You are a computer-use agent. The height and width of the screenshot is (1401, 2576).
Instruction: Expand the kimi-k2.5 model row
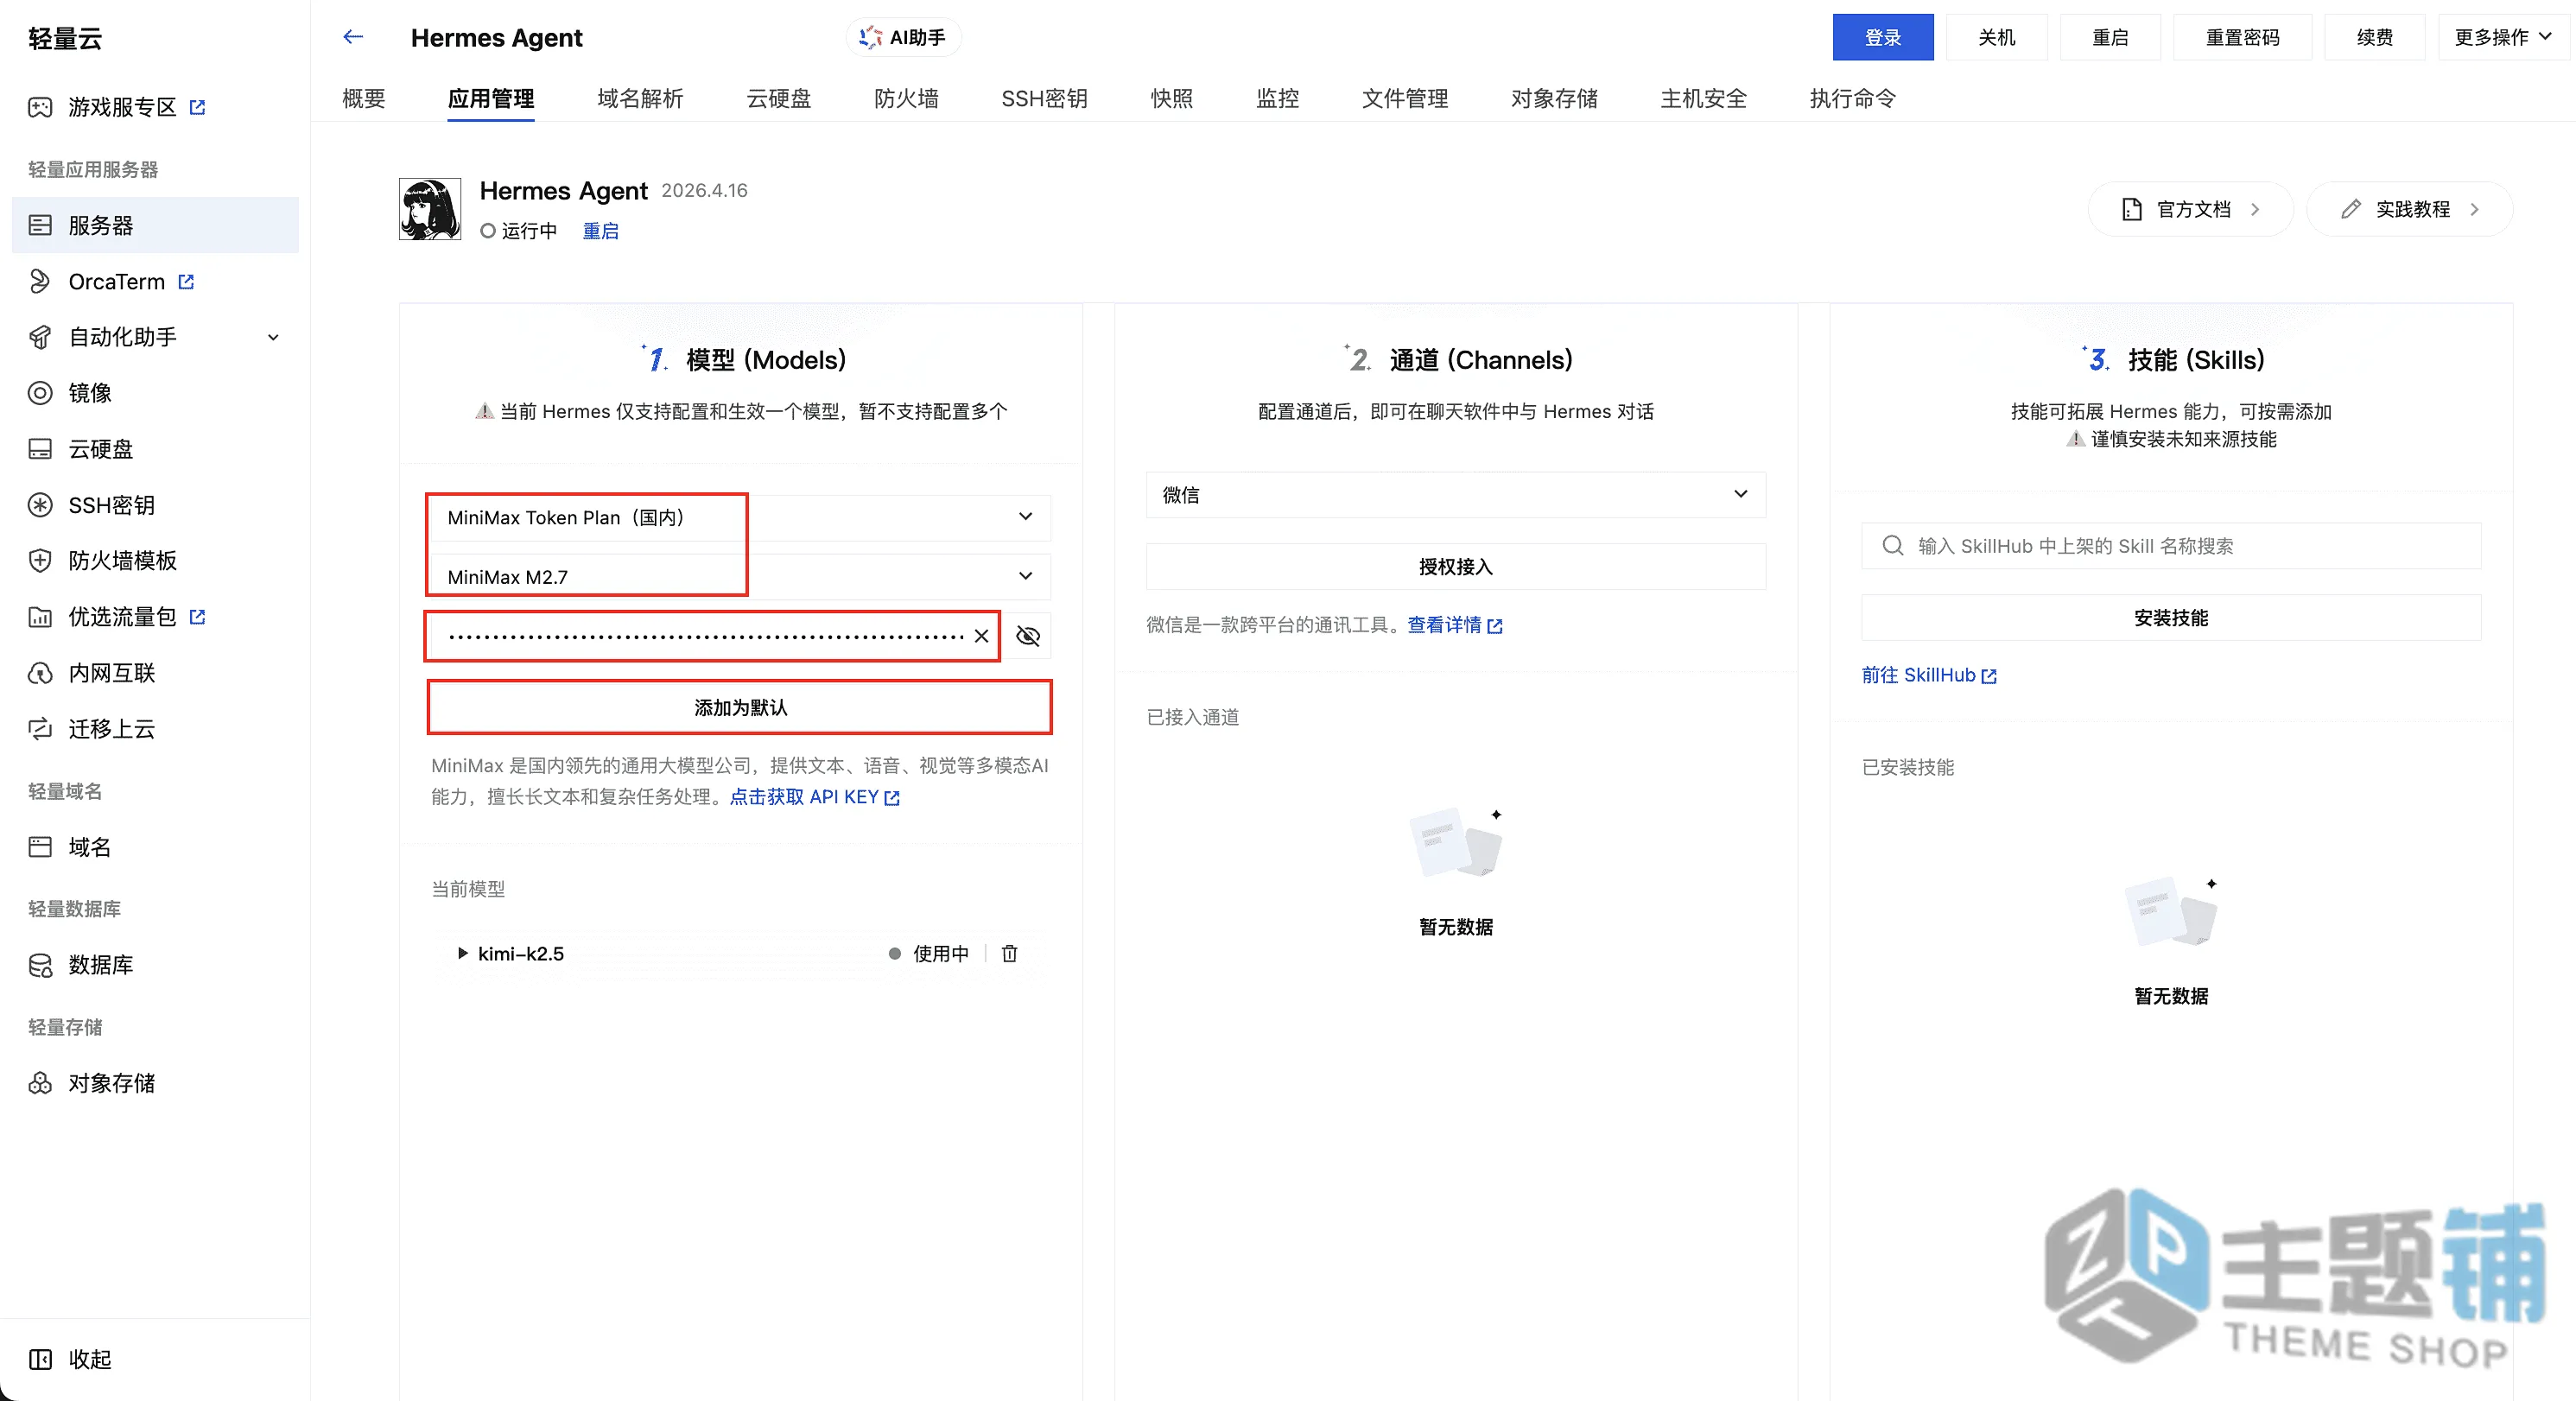[463, 953]
